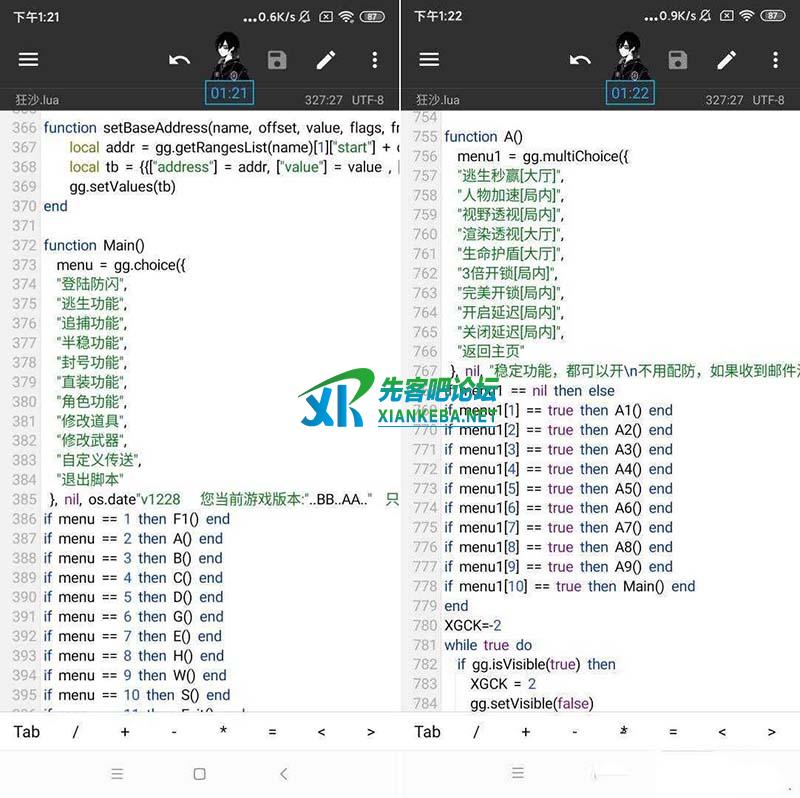800x798 pixels.
Task: Tap the undo arrow in left editor
Action: [179, 60]
